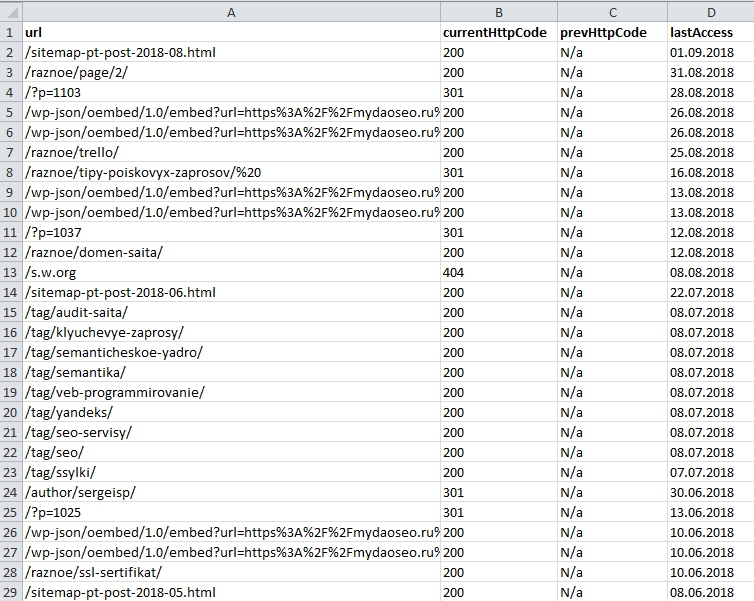Select cell /raznoe/tipy-poiskovyx-zaprosov/%20

click(231, 173)
